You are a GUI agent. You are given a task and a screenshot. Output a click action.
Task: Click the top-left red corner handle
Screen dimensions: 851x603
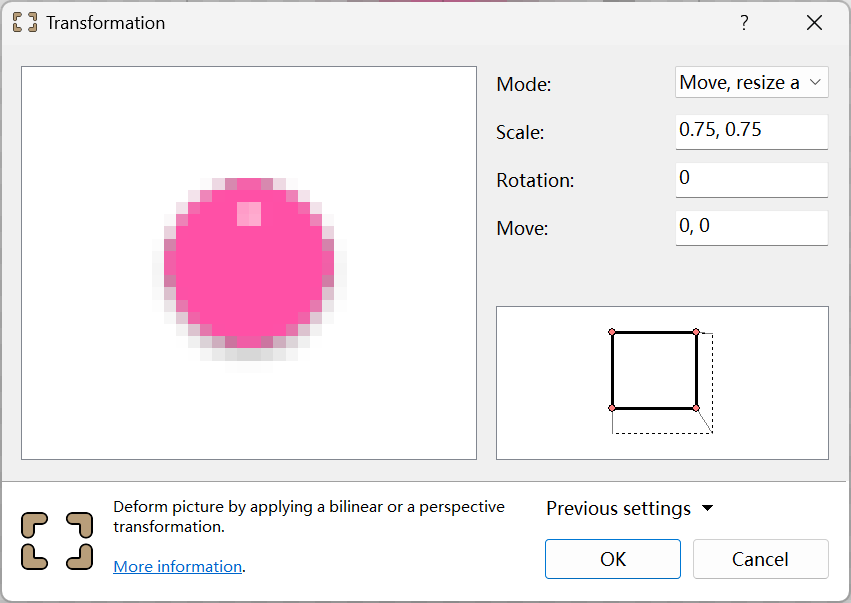coord(612,332)
